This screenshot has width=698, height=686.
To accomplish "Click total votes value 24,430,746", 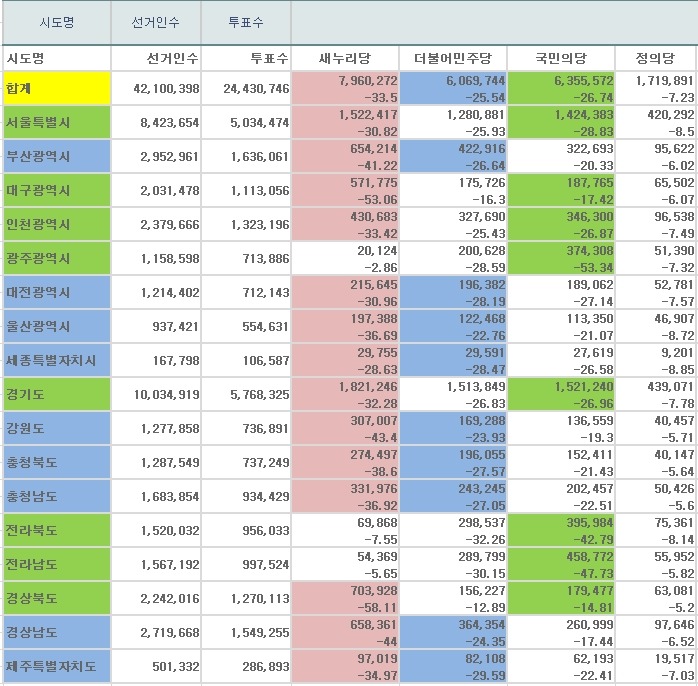I will pyautogui.click(x=256, y=89).
